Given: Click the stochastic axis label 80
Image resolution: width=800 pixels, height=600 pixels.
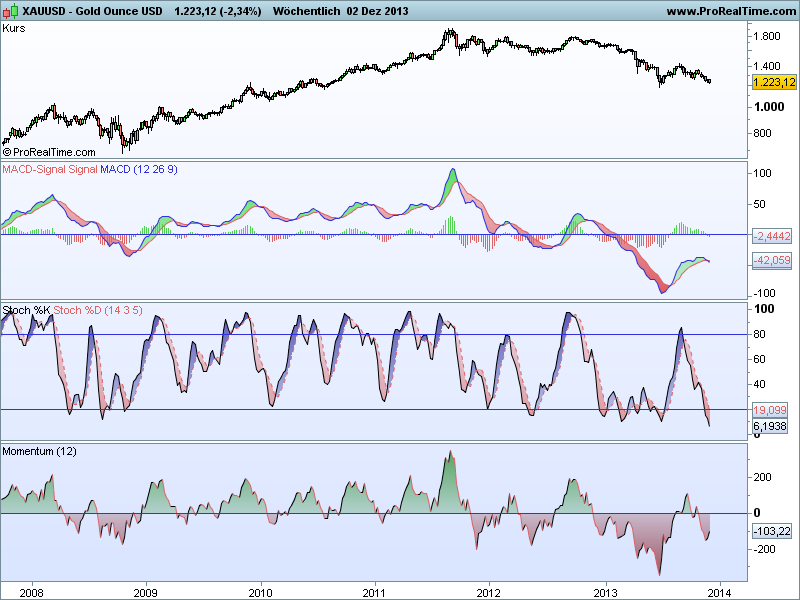Looking at the screenshot, I should (760, 334).
